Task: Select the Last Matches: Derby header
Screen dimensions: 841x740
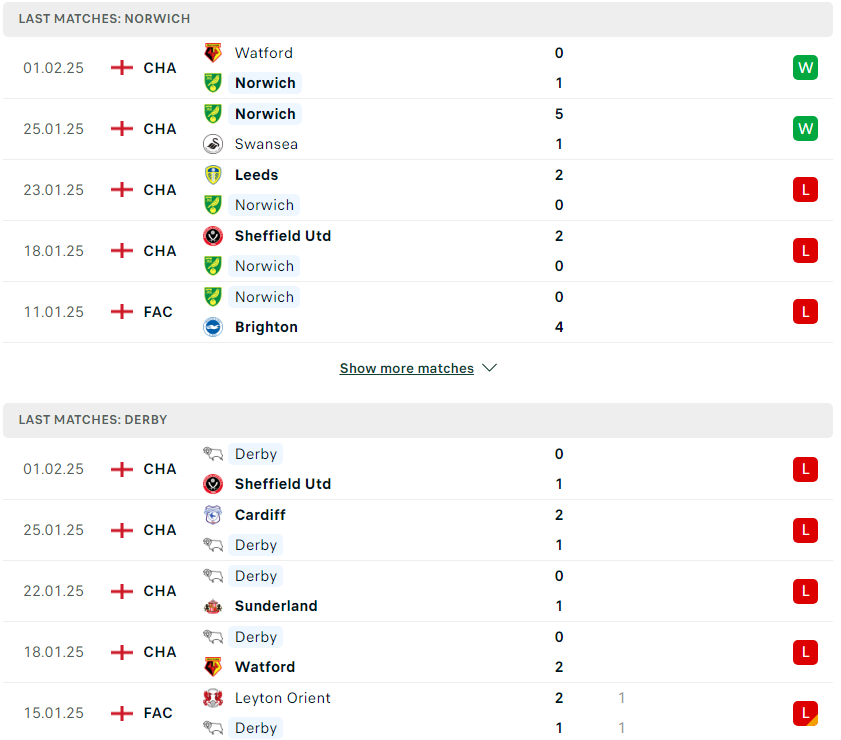Action: 418,420
